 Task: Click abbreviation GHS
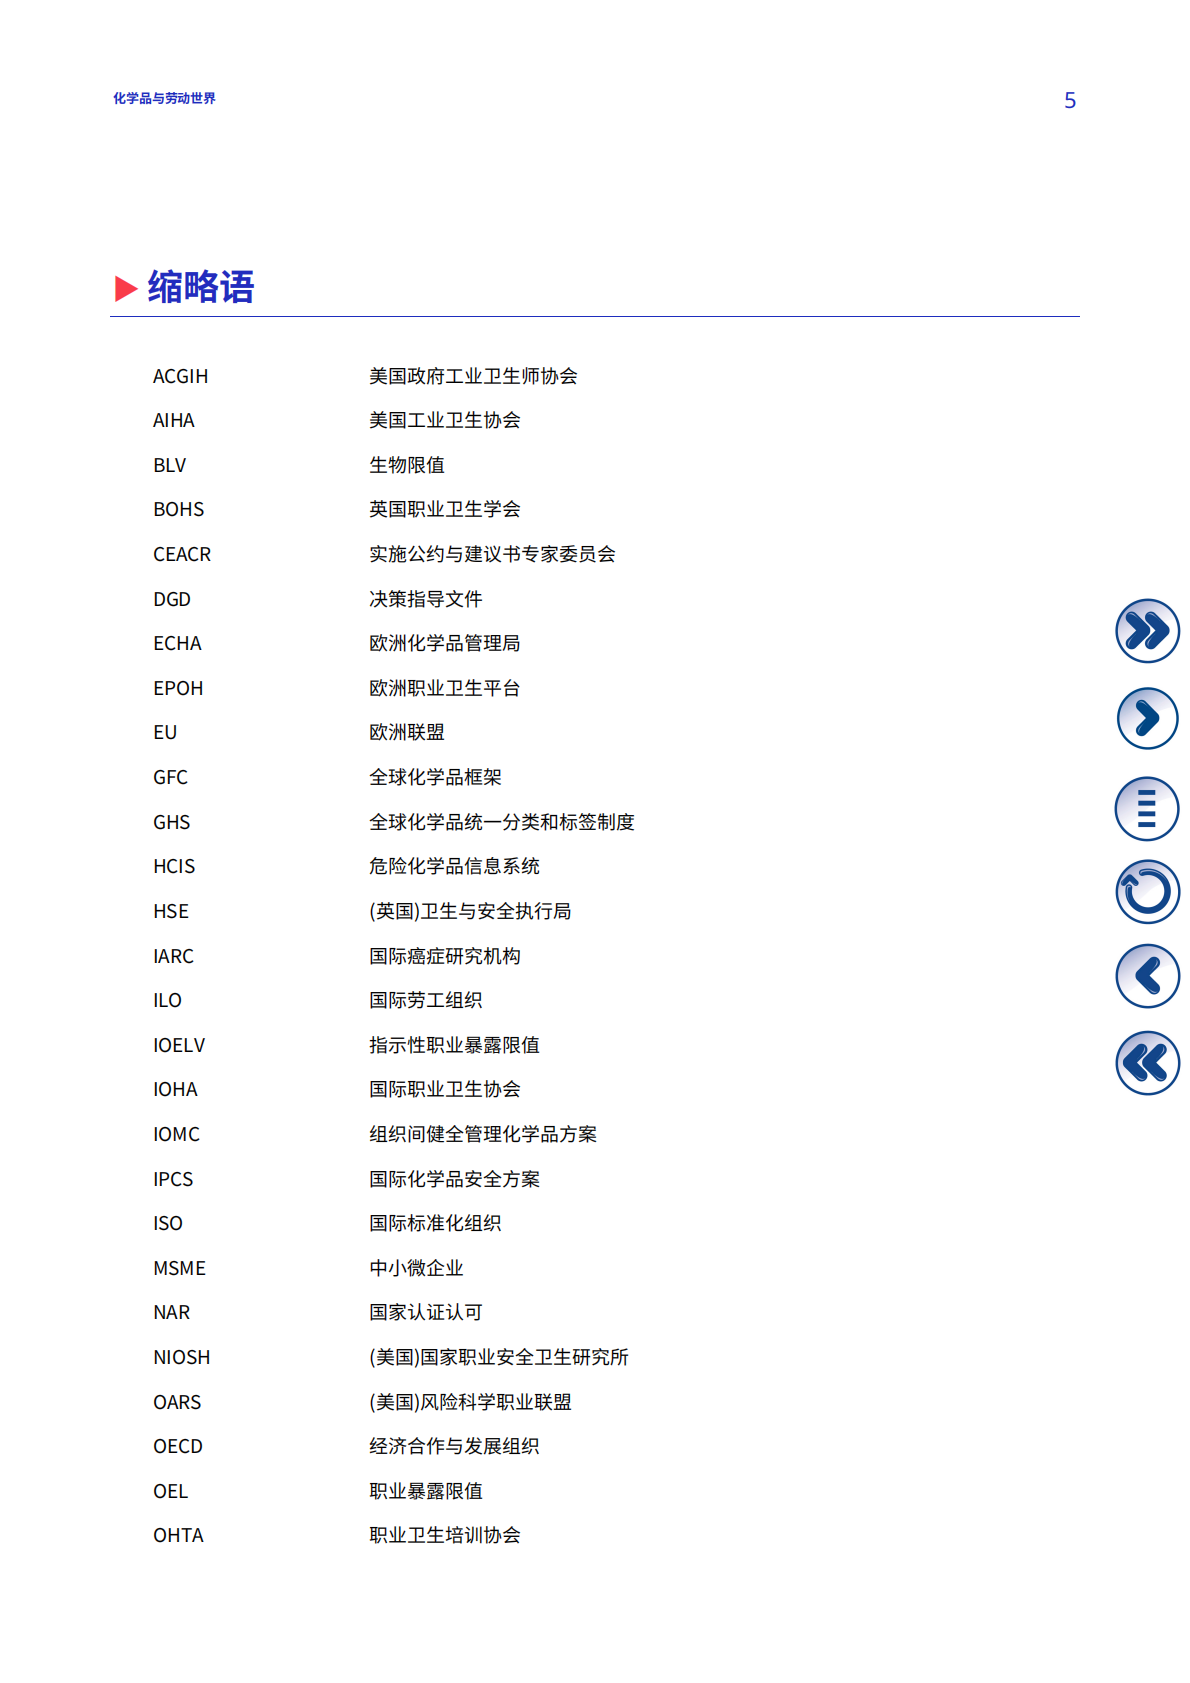point(172,822)
